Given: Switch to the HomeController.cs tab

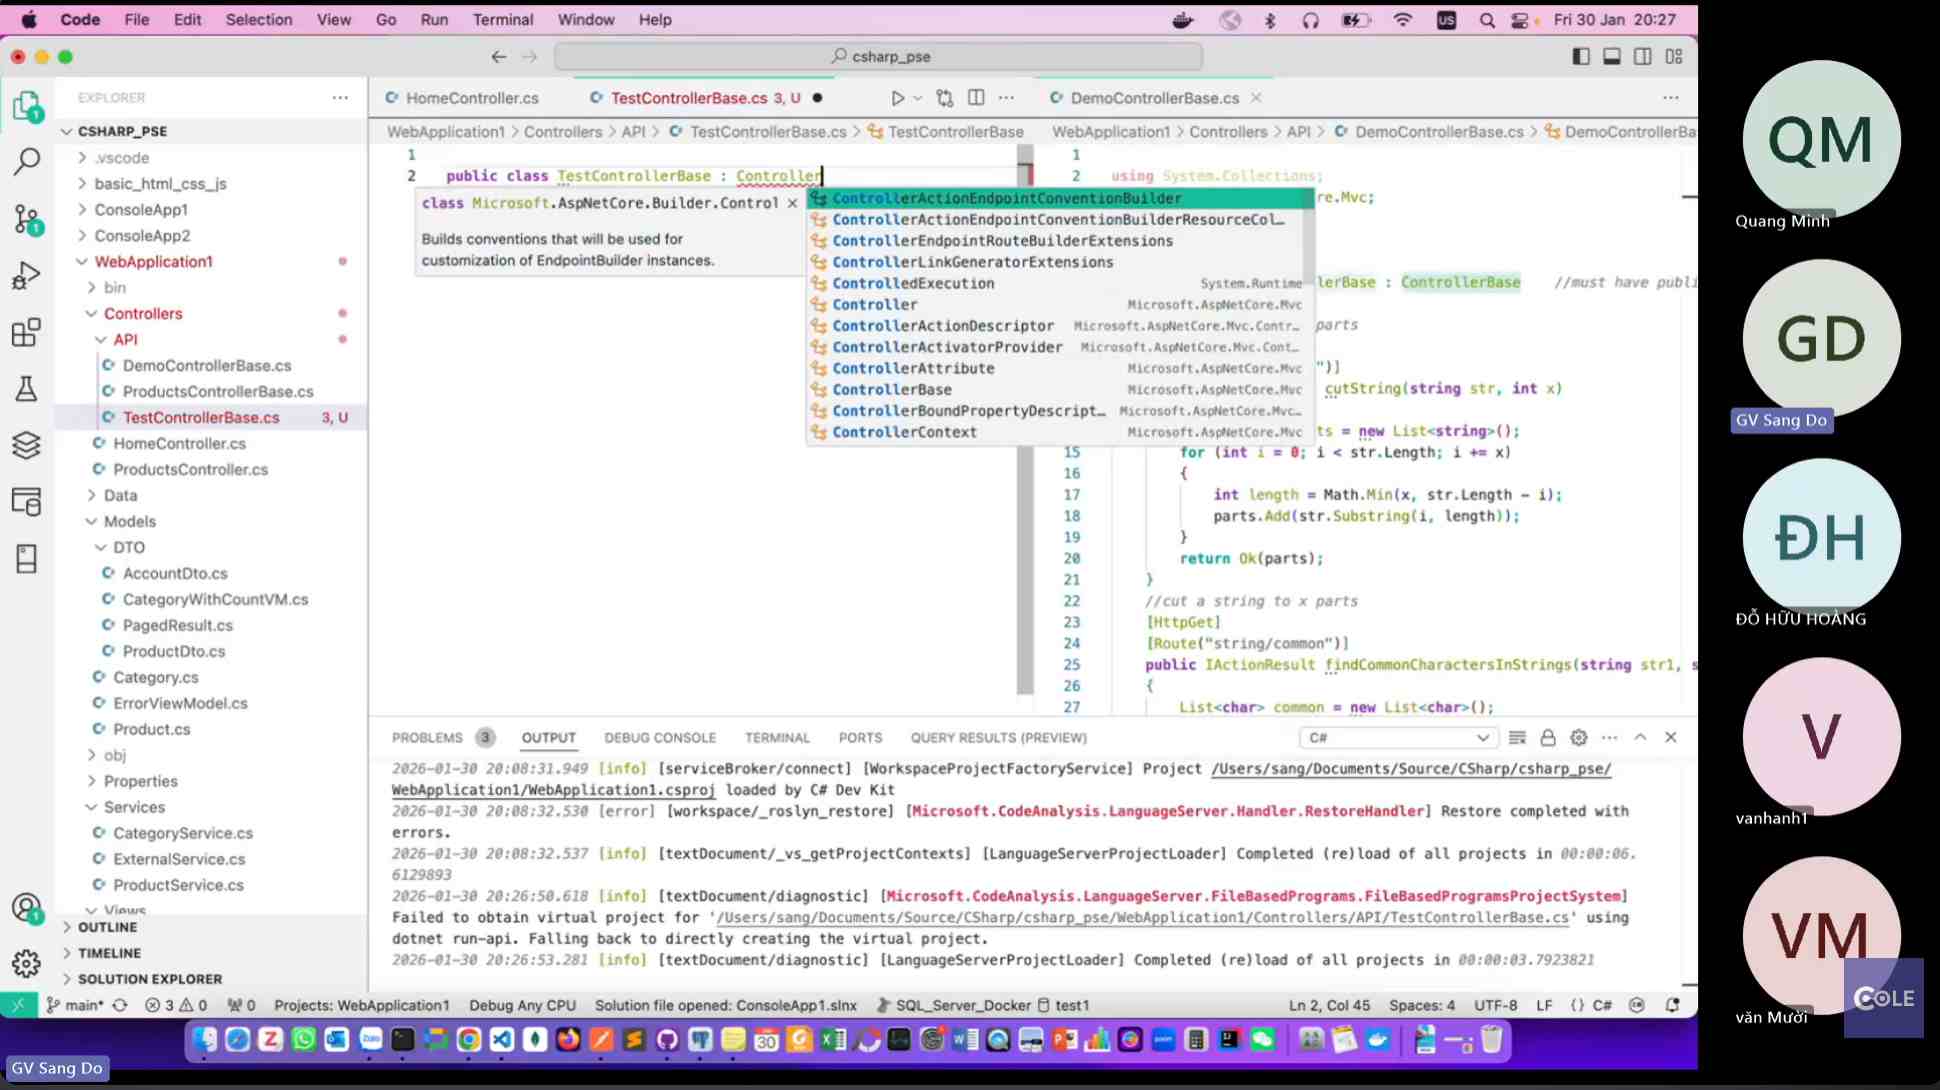Looking at the screenshot, I should [x=472, y=98].
